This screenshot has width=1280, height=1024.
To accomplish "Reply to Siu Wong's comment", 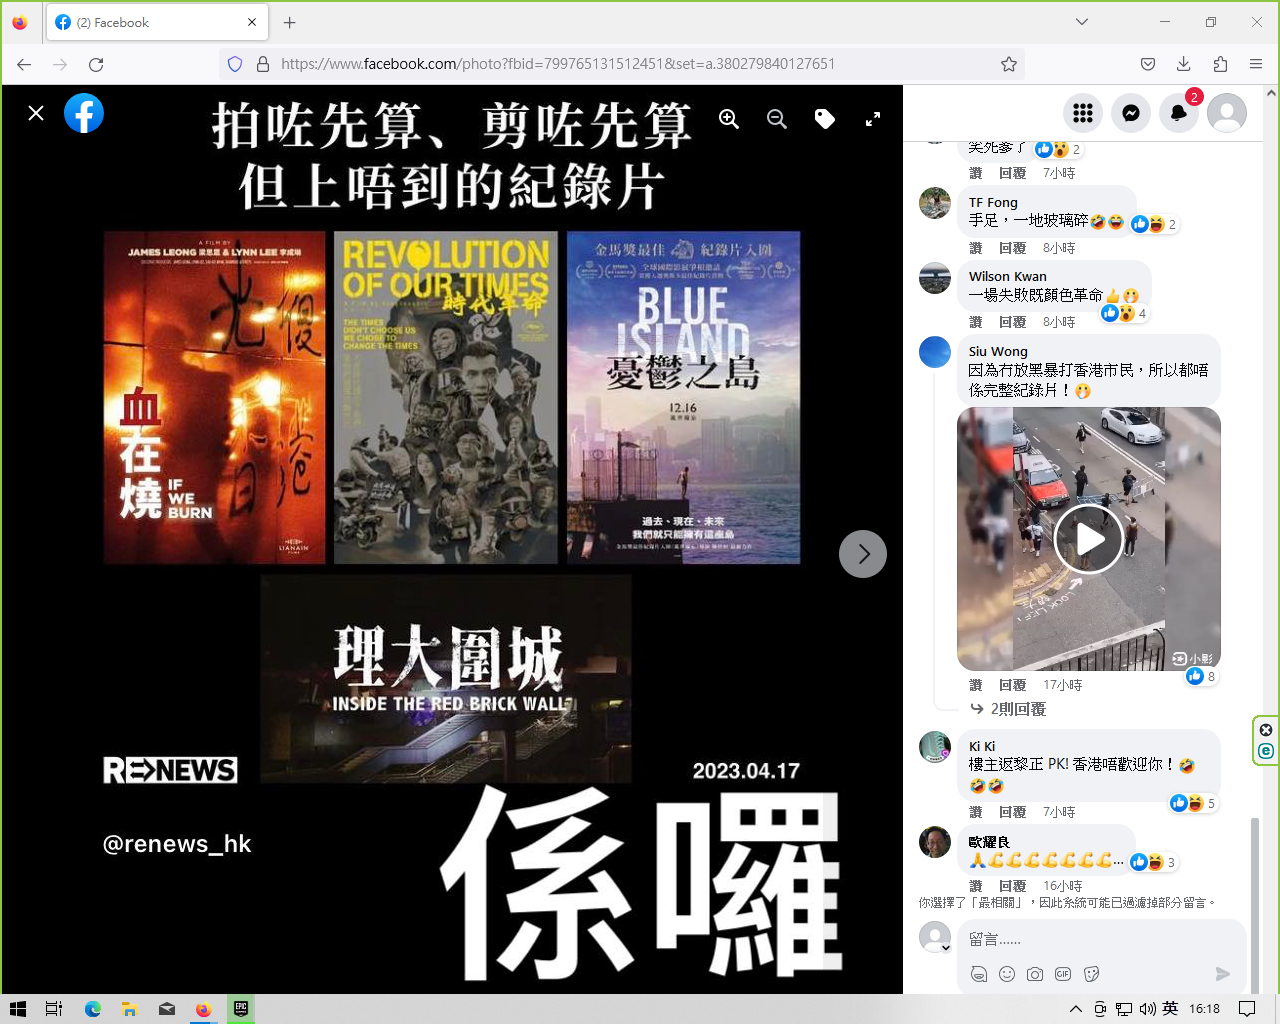I will pyautogui.click(x=1012, y=685).
